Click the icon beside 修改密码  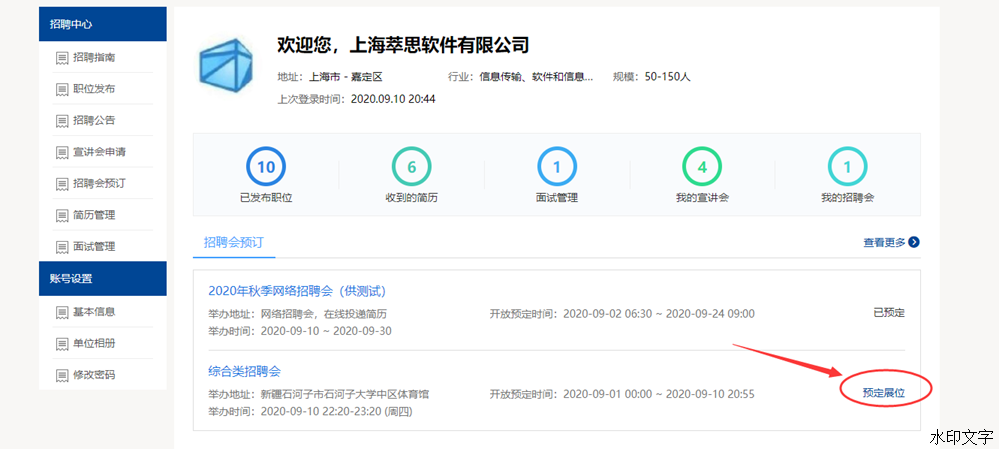point(62,375)
